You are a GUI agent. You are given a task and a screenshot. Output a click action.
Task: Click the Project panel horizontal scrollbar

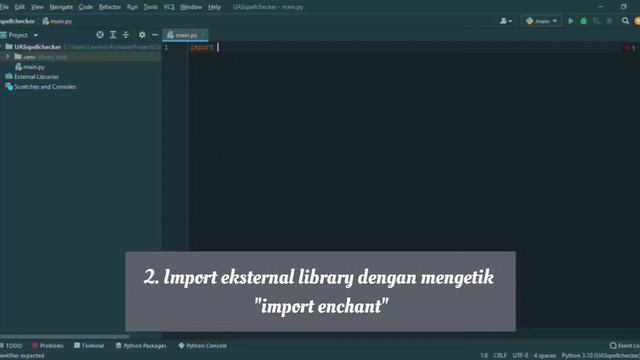pyautogui.click(x=65, y=337)
